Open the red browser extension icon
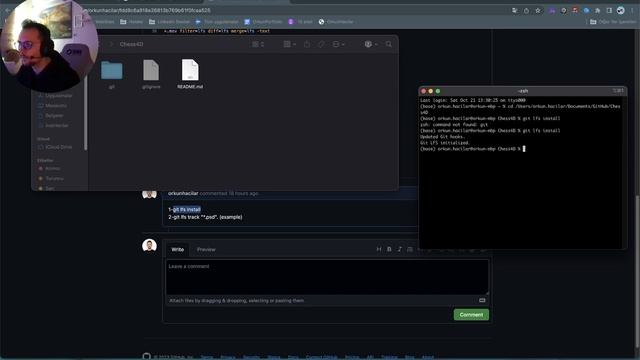This screenshot has width=640, height=360. pyautogui.click(x=575, y=11)
